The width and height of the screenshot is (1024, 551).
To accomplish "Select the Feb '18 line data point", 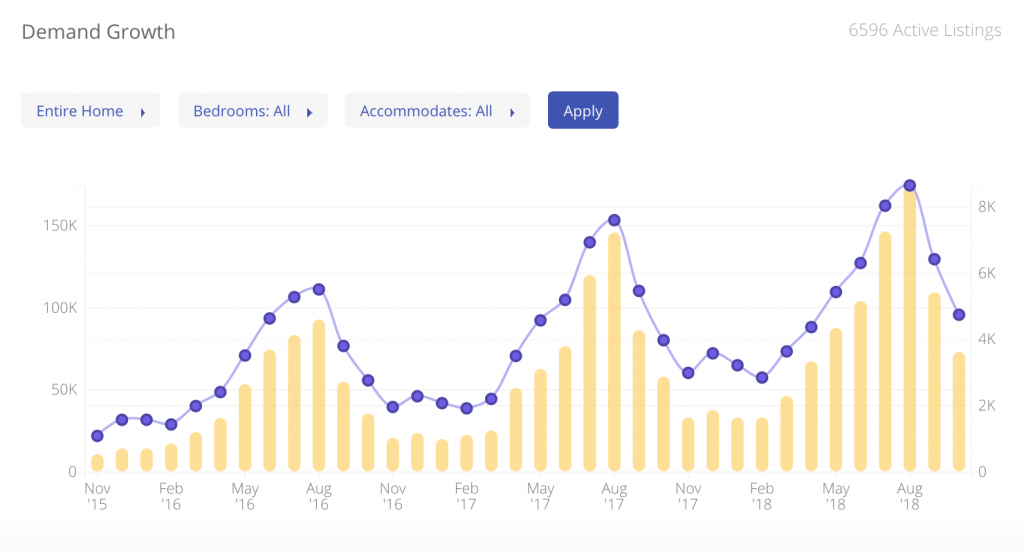I will [762, 377].
